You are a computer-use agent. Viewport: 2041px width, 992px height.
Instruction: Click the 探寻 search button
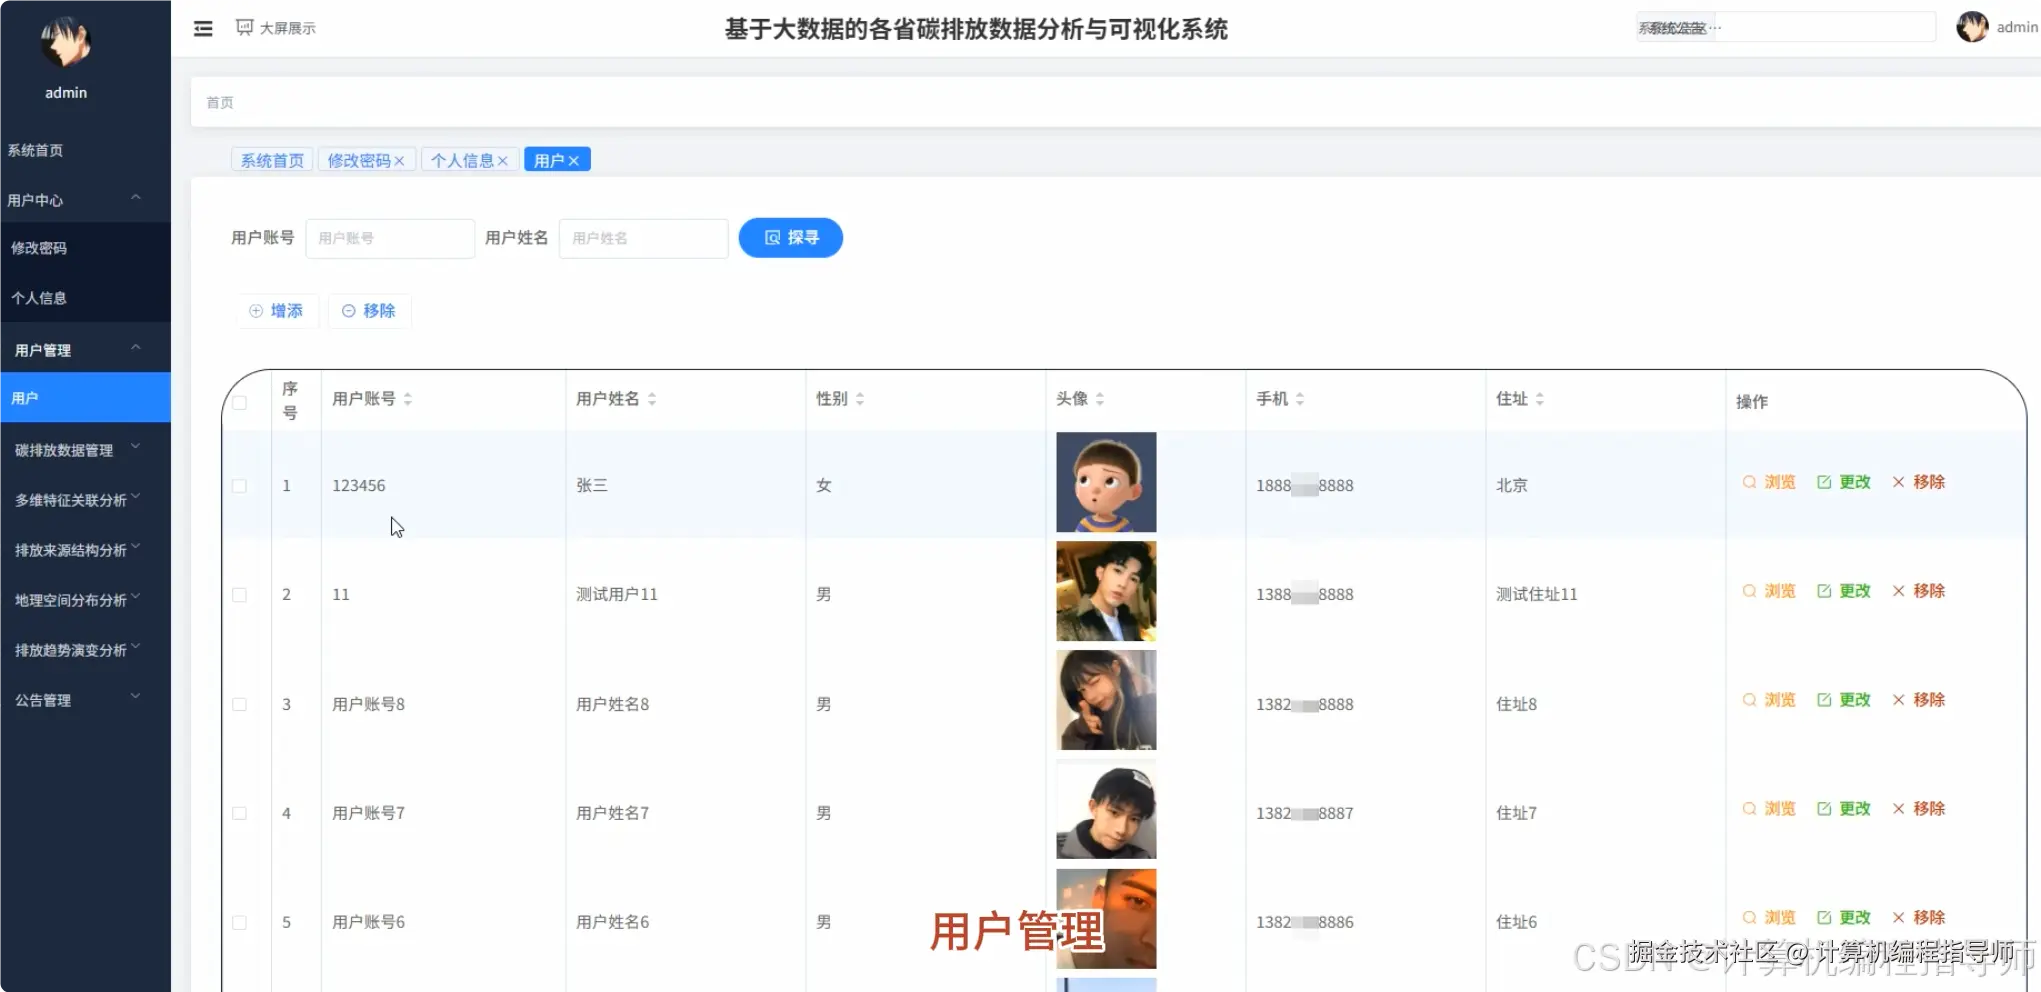click(790, 238)
